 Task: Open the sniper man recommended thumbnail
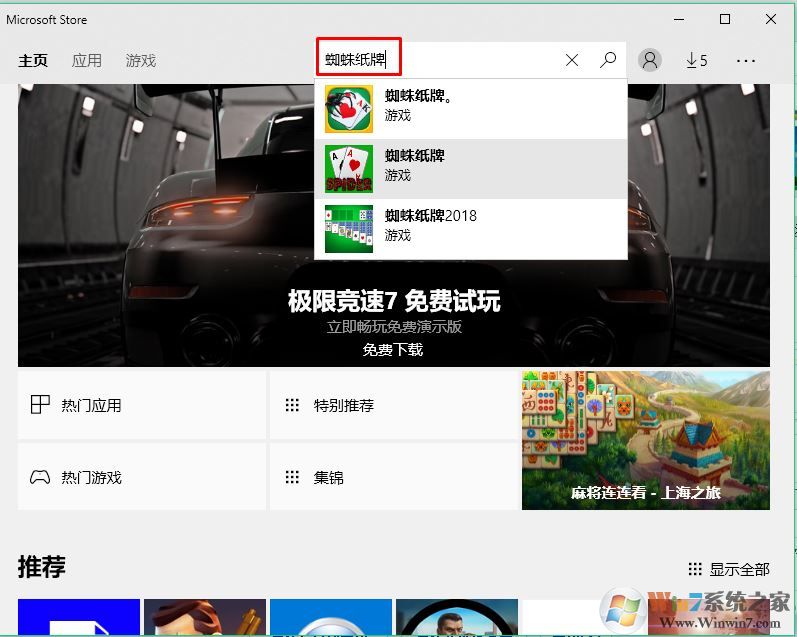click(457, 617)
